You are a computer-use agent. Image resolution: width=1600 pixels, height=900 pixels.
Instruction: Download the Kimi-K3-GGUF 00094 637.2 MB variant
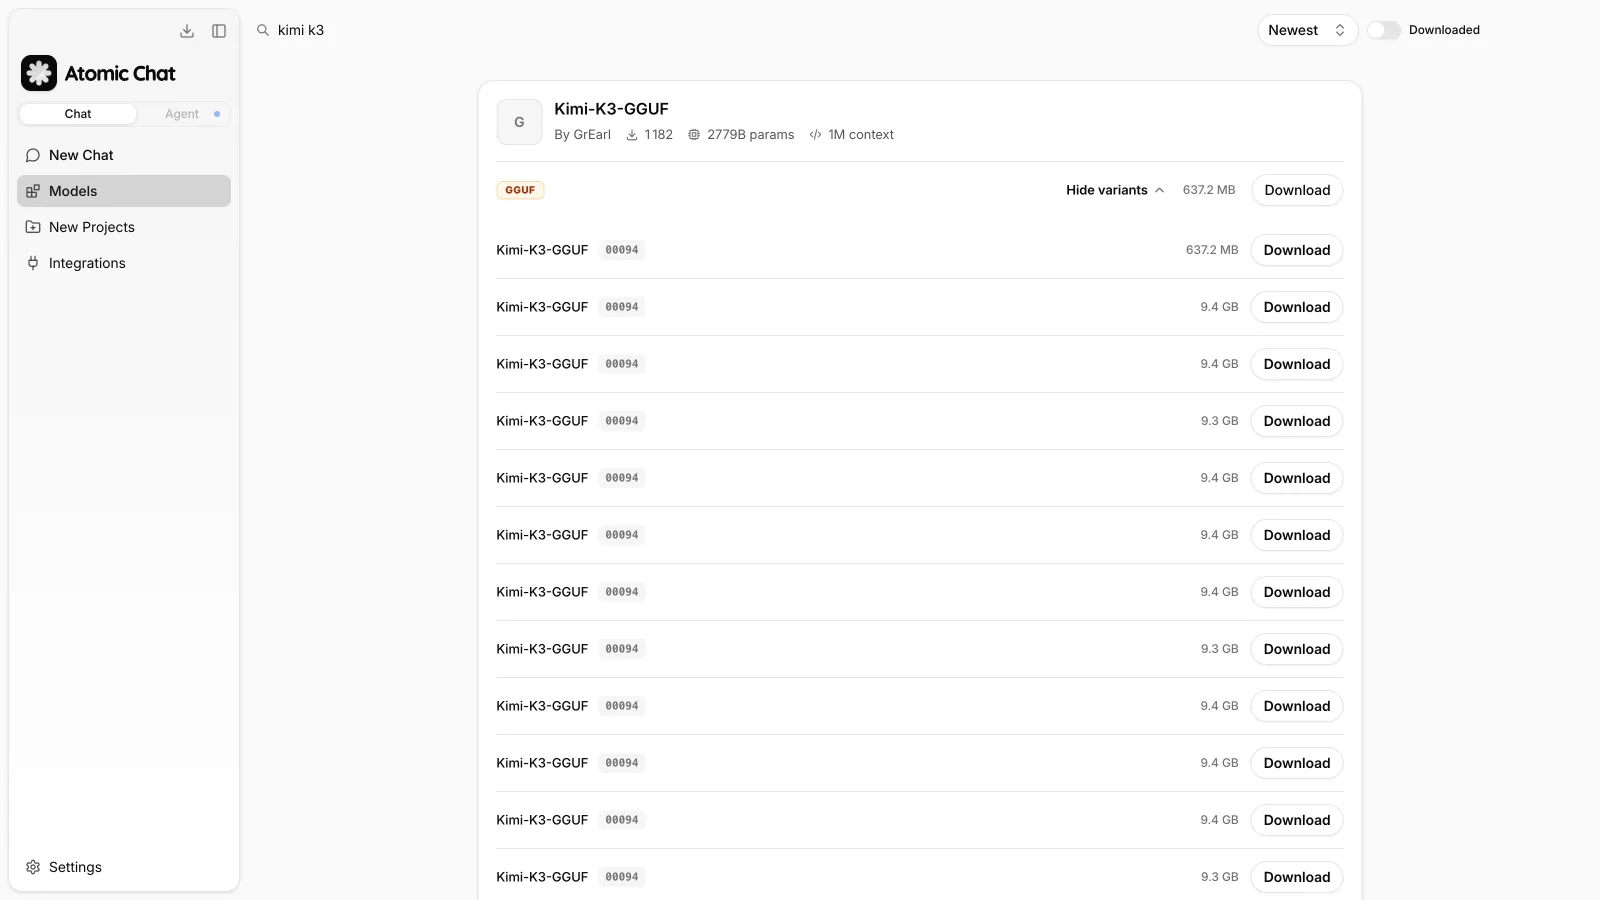coord(1297,250)
